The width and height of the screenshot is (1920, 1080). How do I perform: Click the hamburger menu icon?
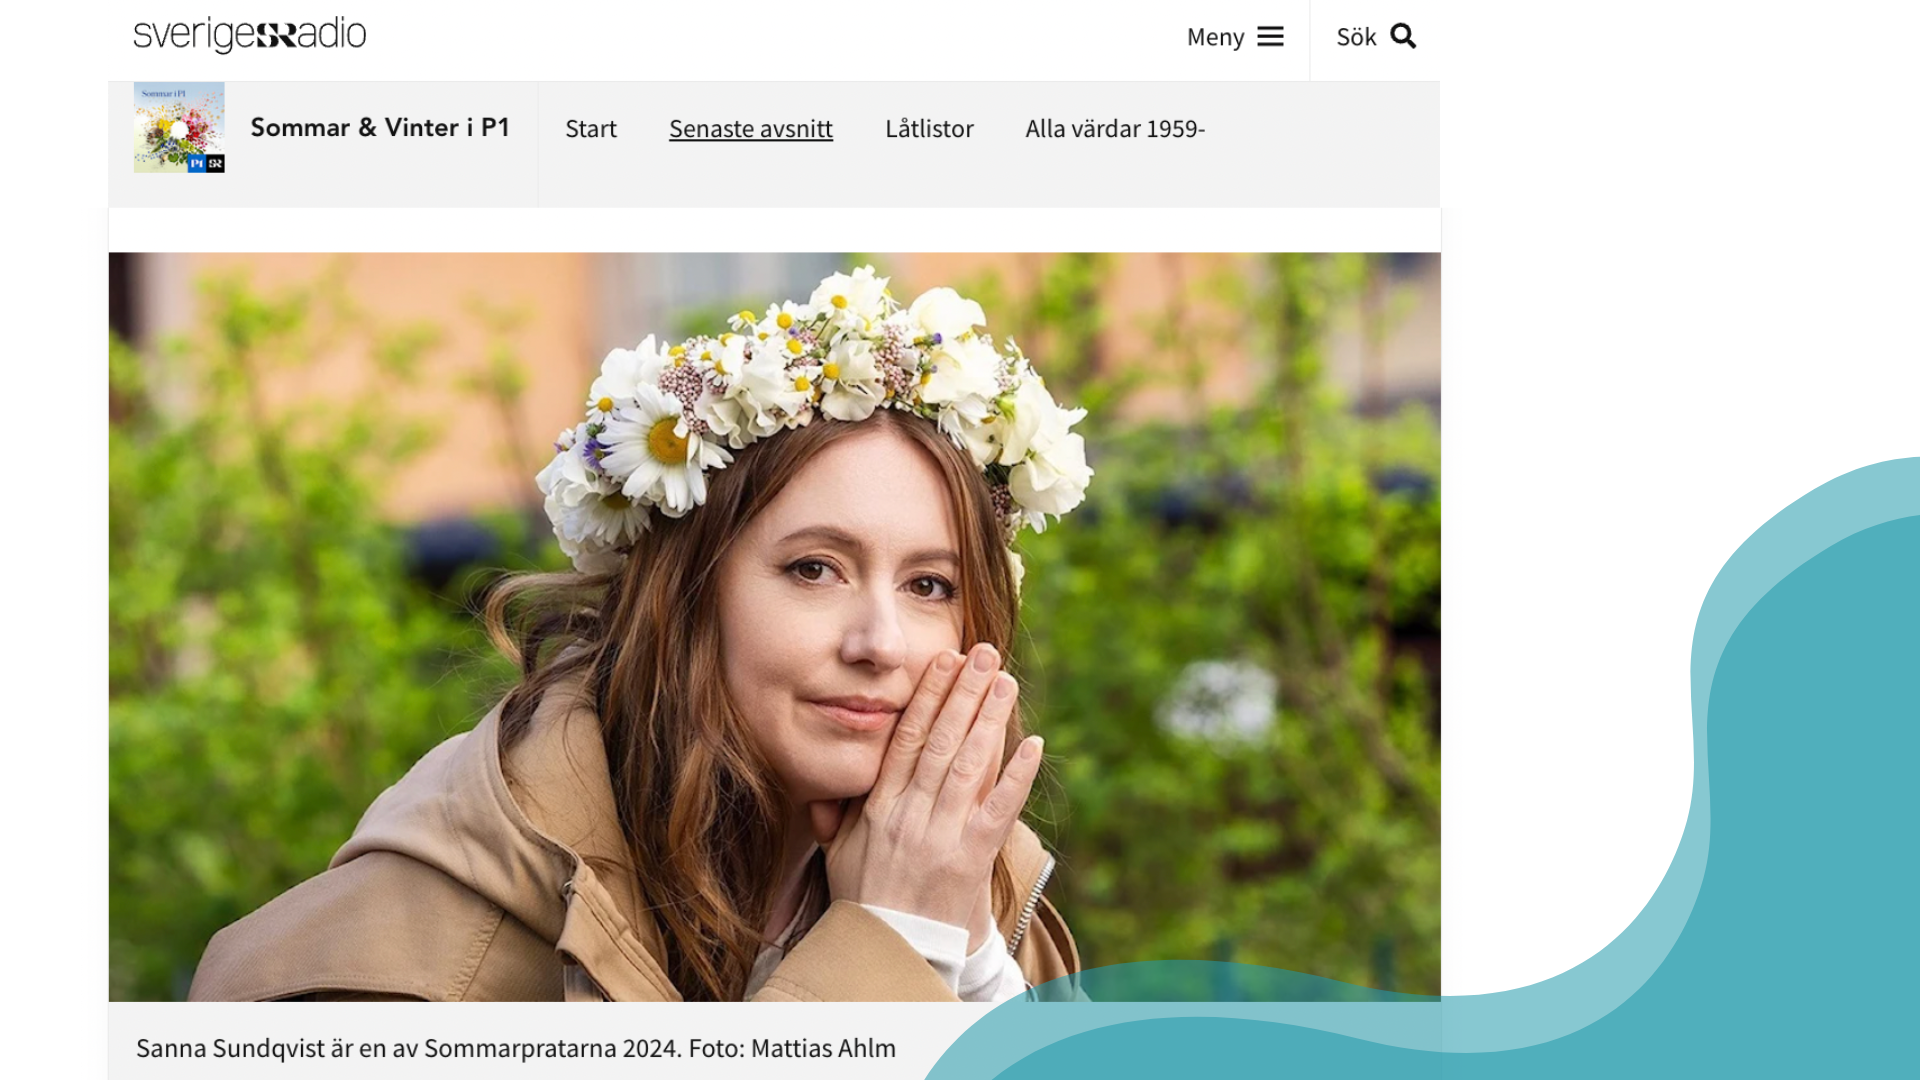[x=1270, y=37]
